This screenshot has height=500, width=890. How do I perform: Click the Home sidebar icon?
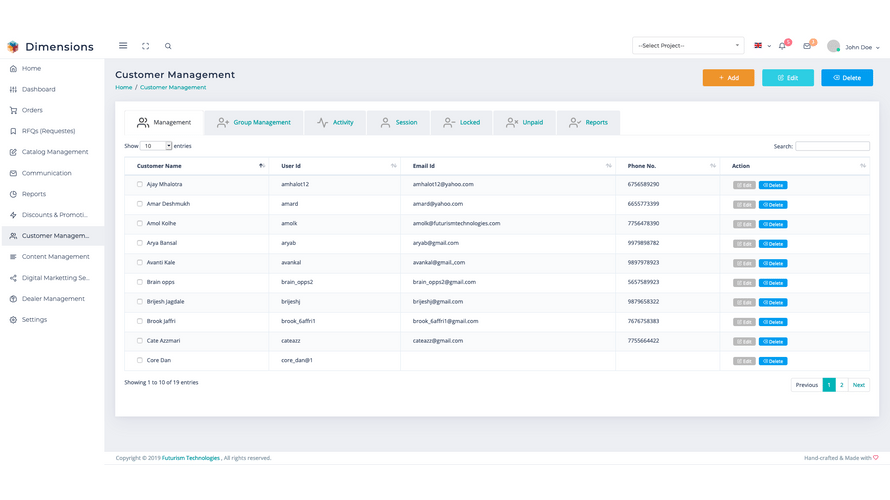tap(13, 69)
